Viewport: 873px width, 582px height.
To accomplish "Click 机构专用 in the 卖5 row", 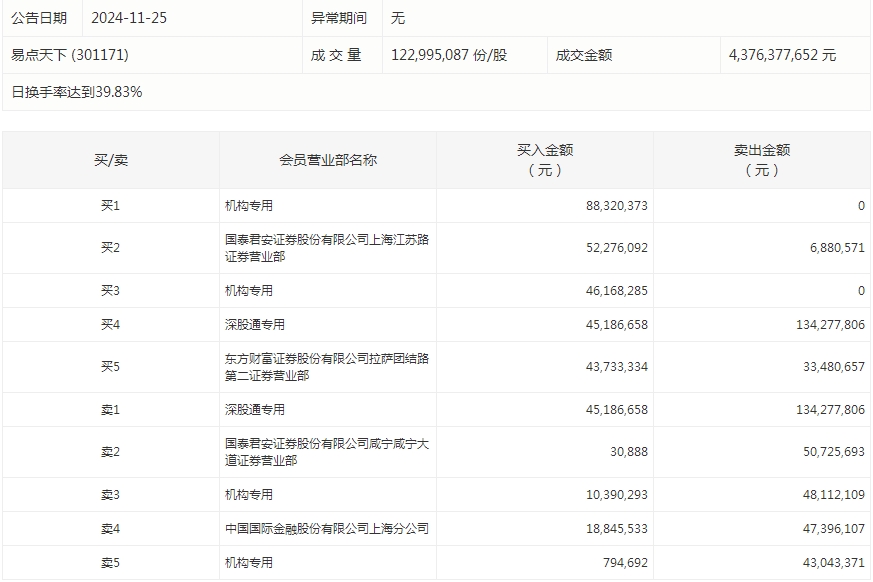I will [249, 563].
